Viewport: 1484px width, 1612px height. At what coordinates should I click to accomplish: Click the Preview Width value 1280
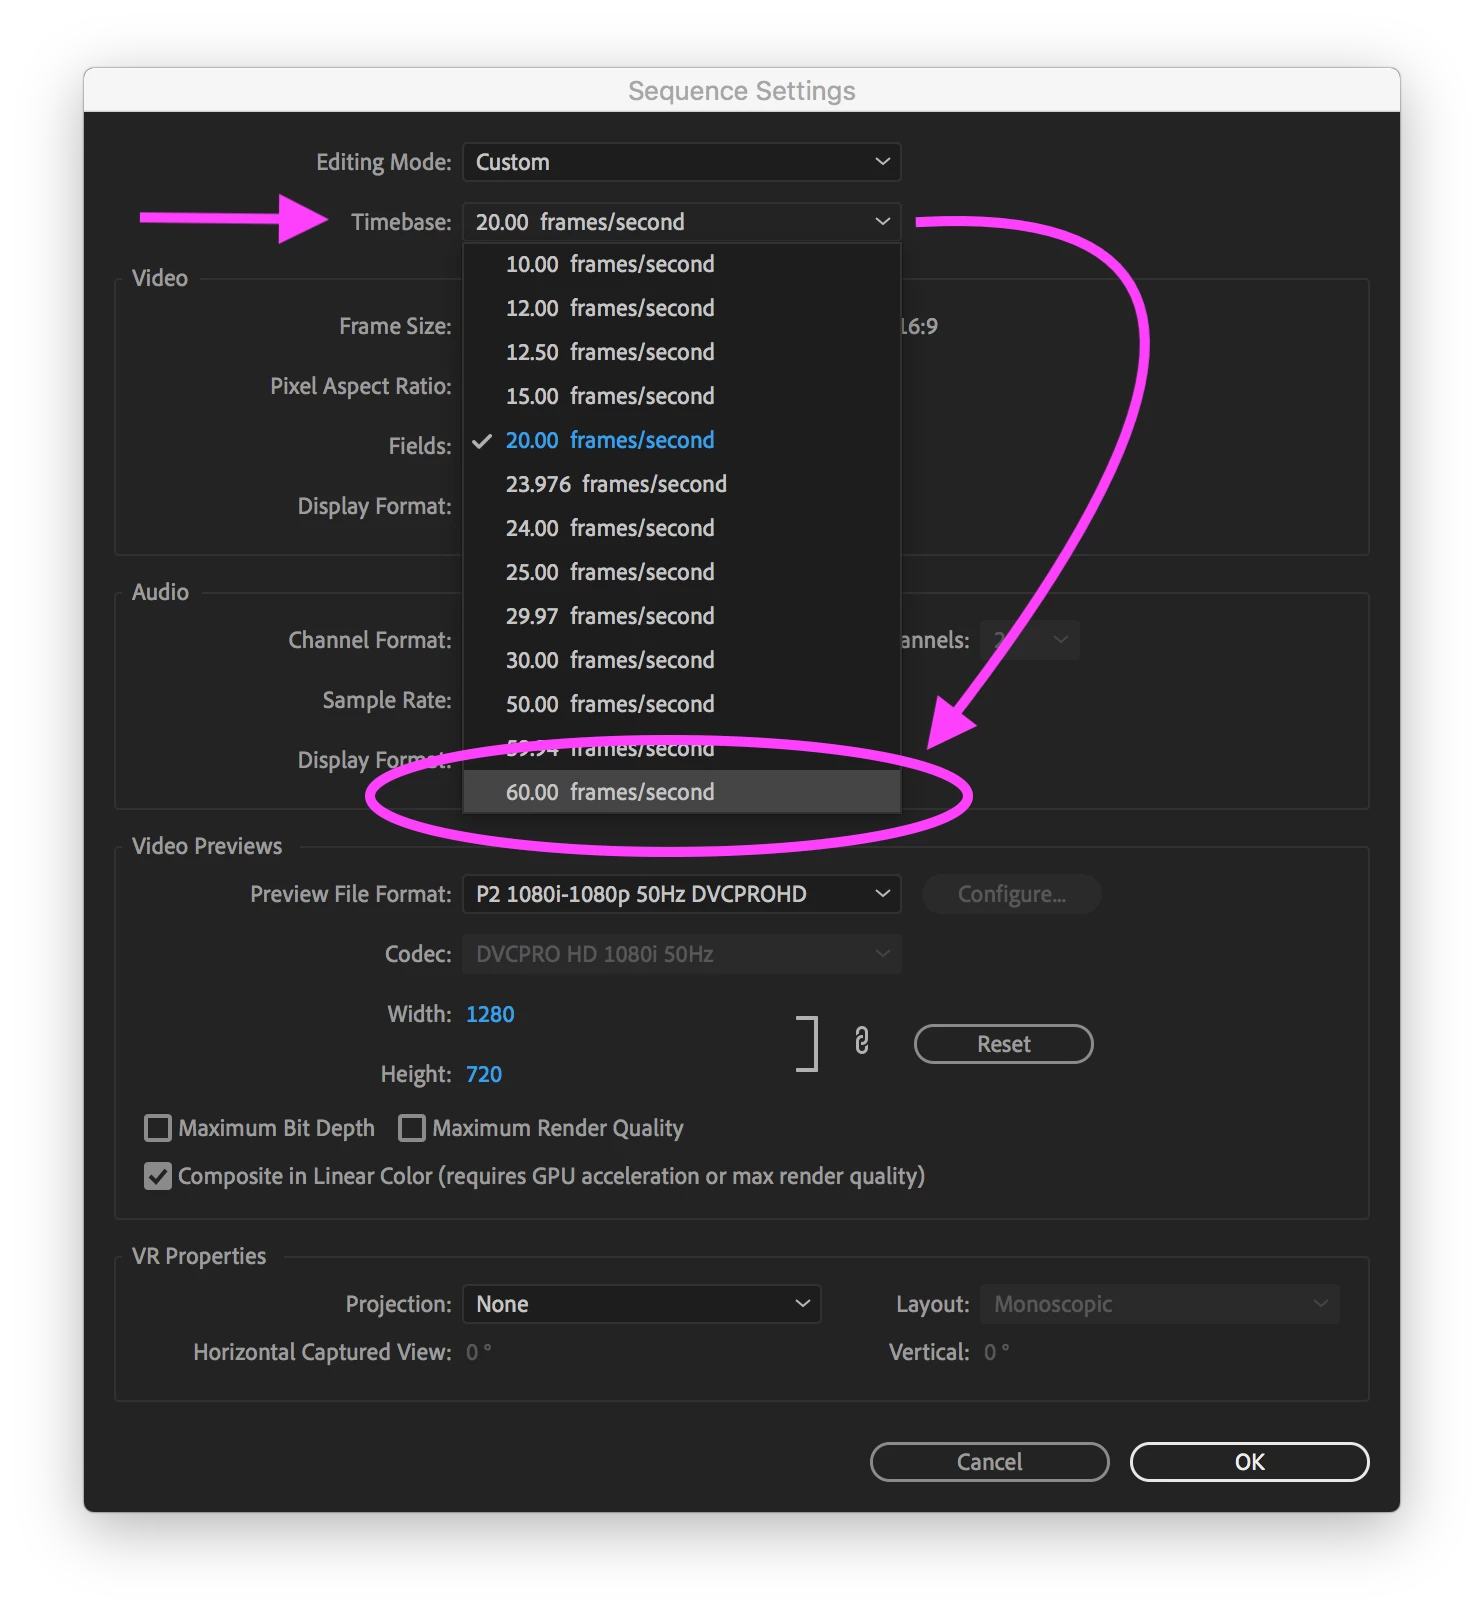coord(490,1014)
